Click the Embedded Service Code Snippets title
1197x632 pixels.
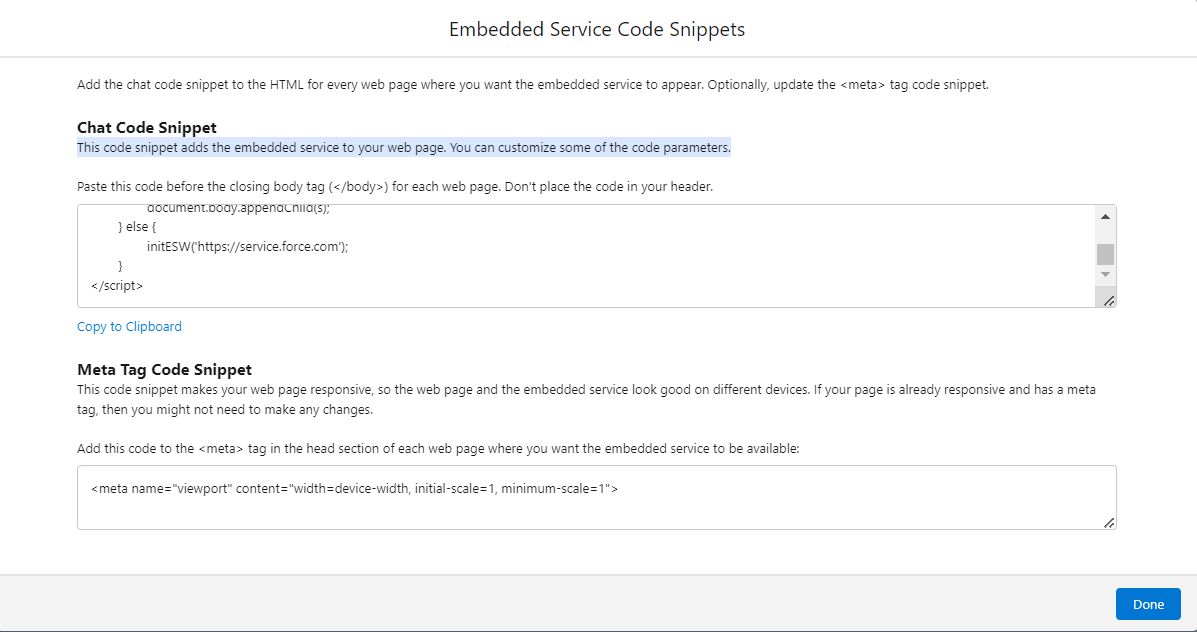pyautogui.click(x=597, y=29)
